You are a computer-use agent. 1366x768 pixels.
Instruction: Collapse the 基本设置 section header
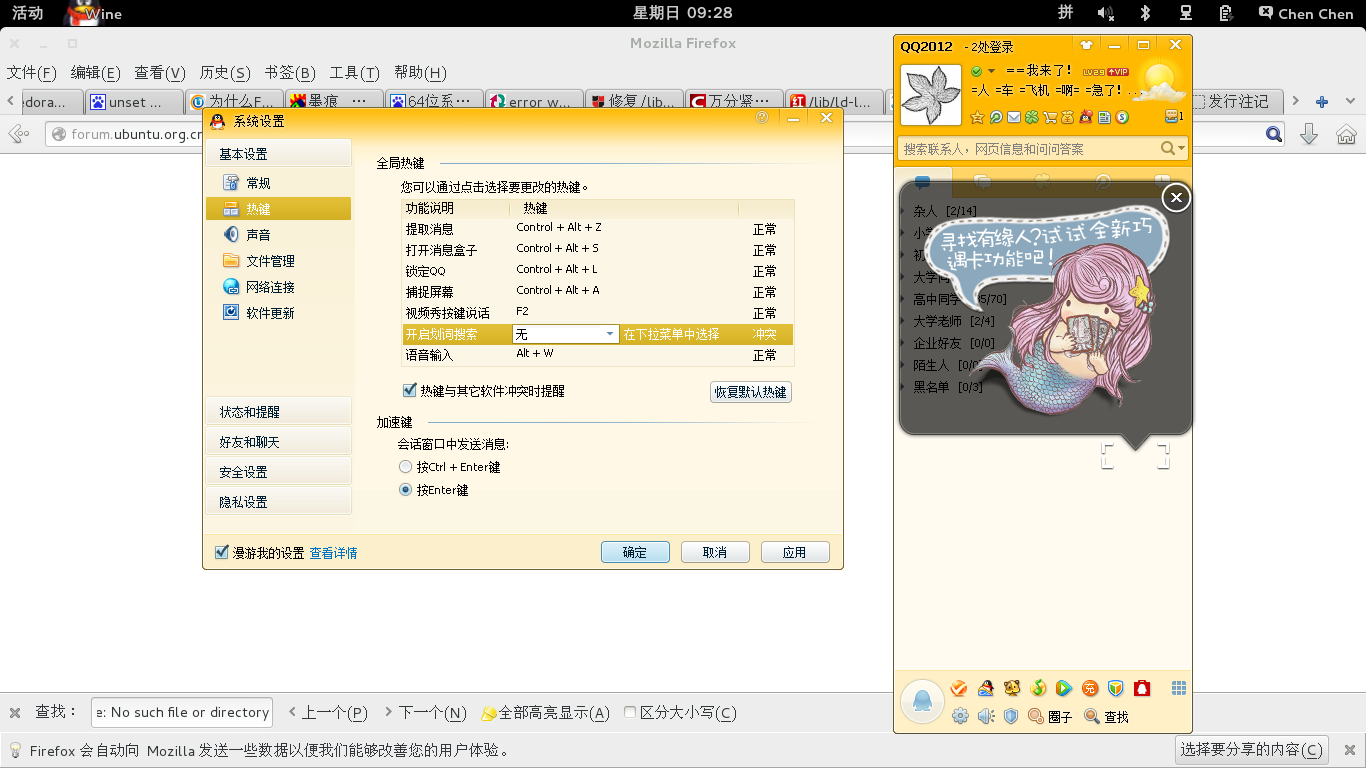(x=278, y=153)
